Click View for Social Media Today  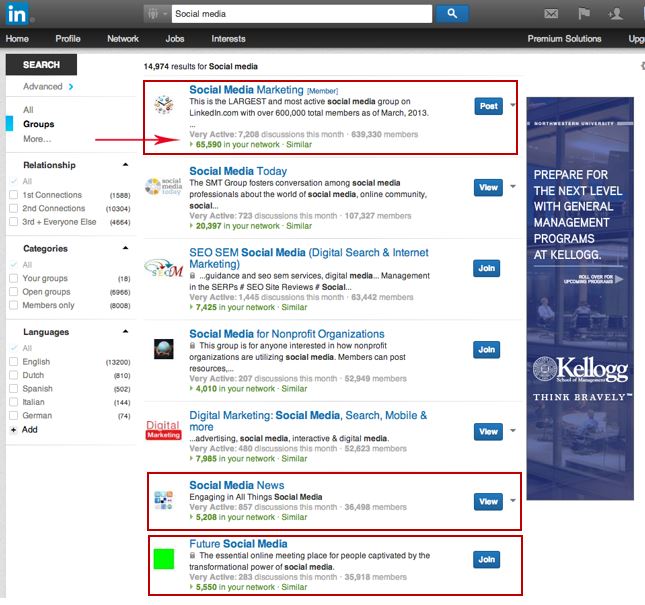click(488, 188)
